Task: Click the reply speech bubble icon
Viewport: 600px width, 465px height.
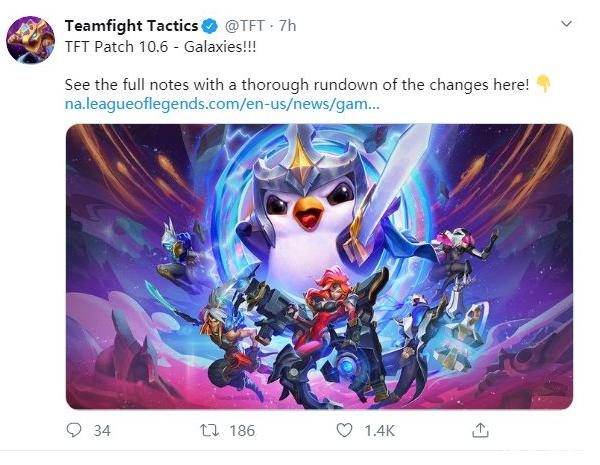Action: coord(74,430)
